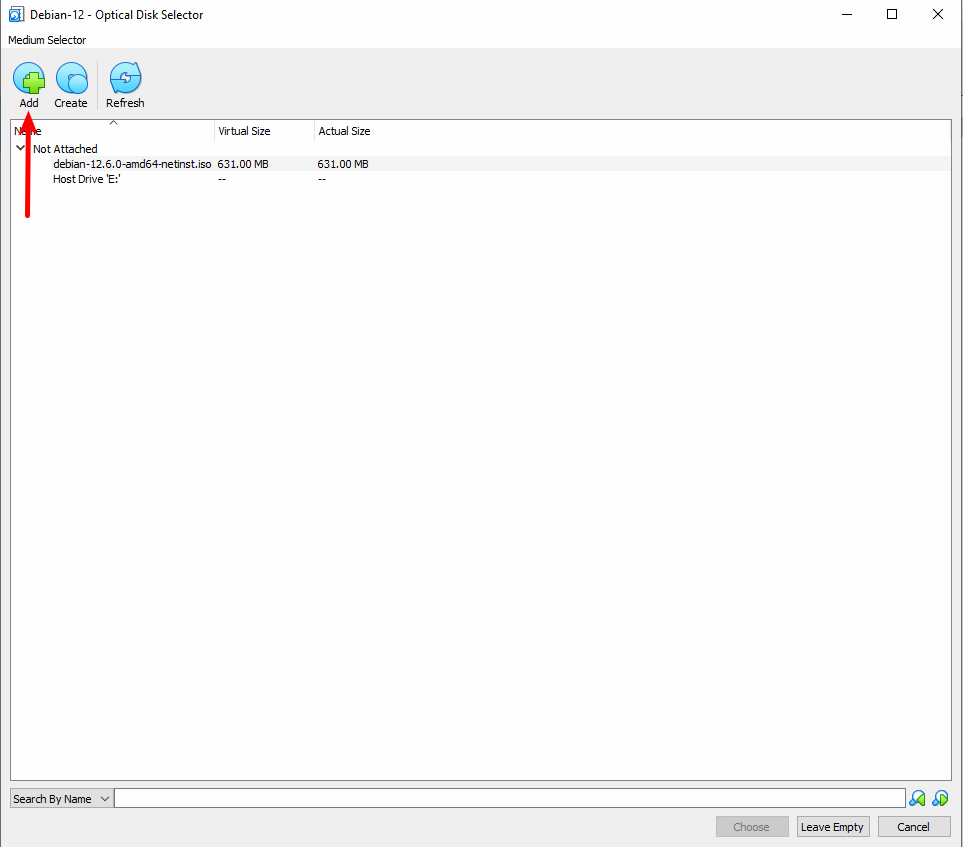The image size is (963, 847).
Task: Sort by Virtual Size column
Action: pos(244,131)
